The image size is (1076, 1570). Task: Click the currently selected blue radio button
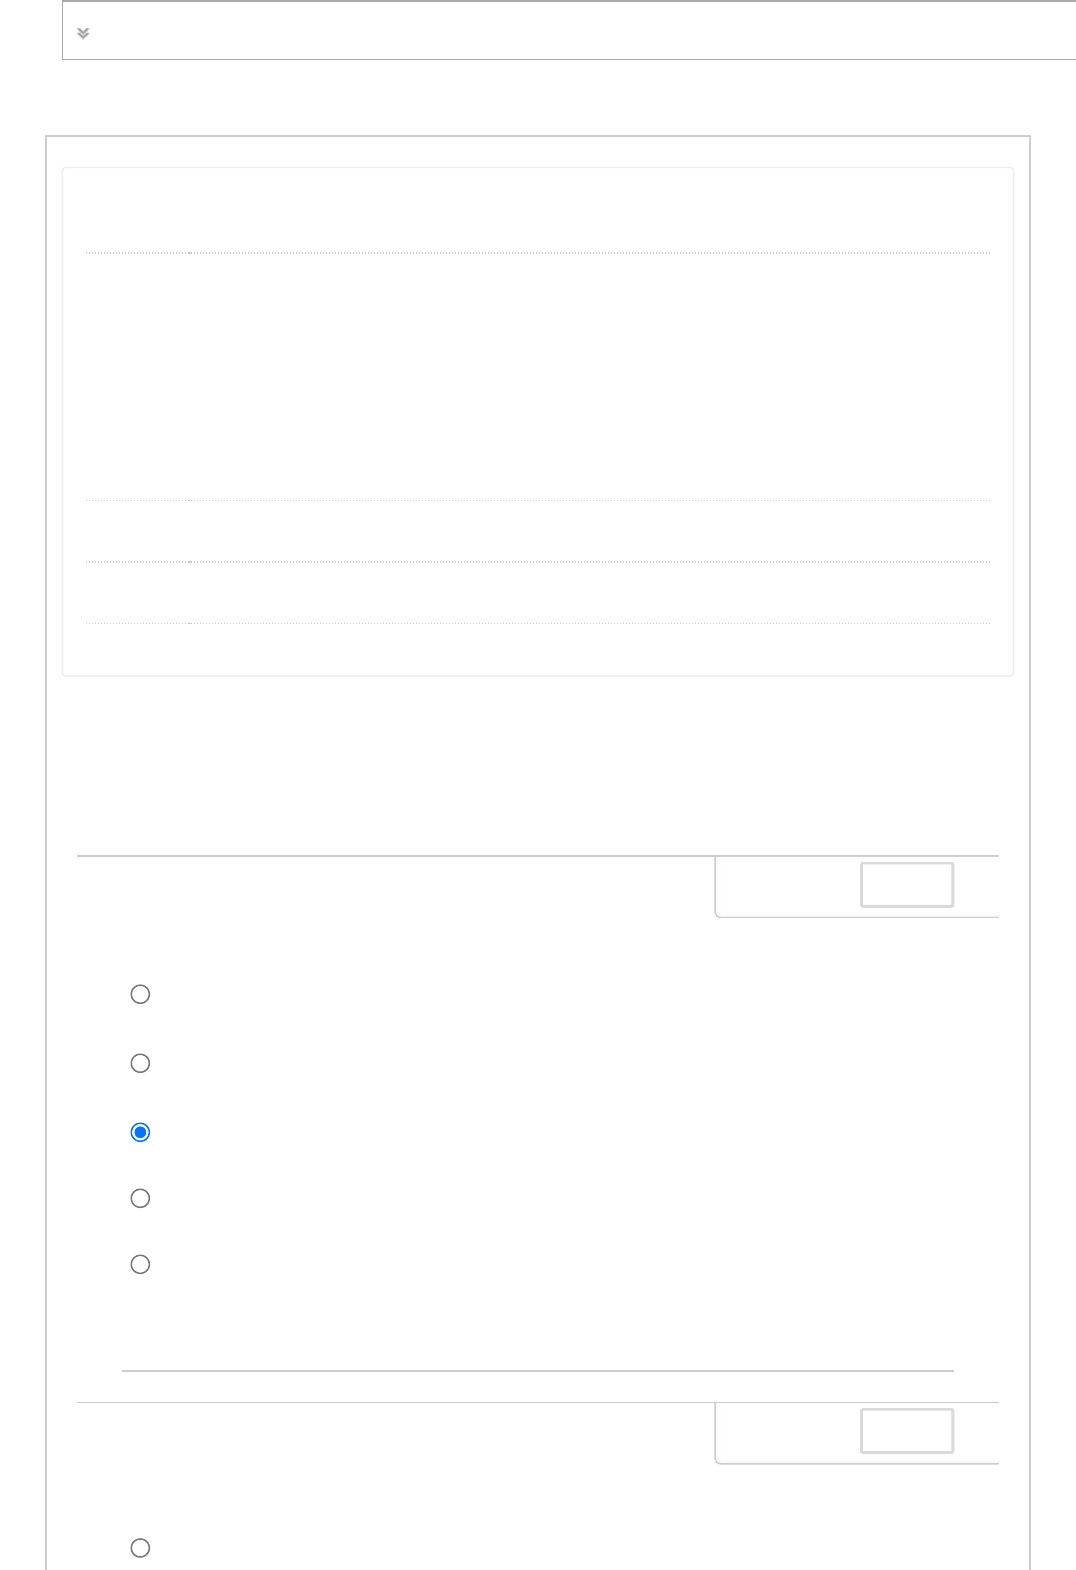(x=141, y=1132)
